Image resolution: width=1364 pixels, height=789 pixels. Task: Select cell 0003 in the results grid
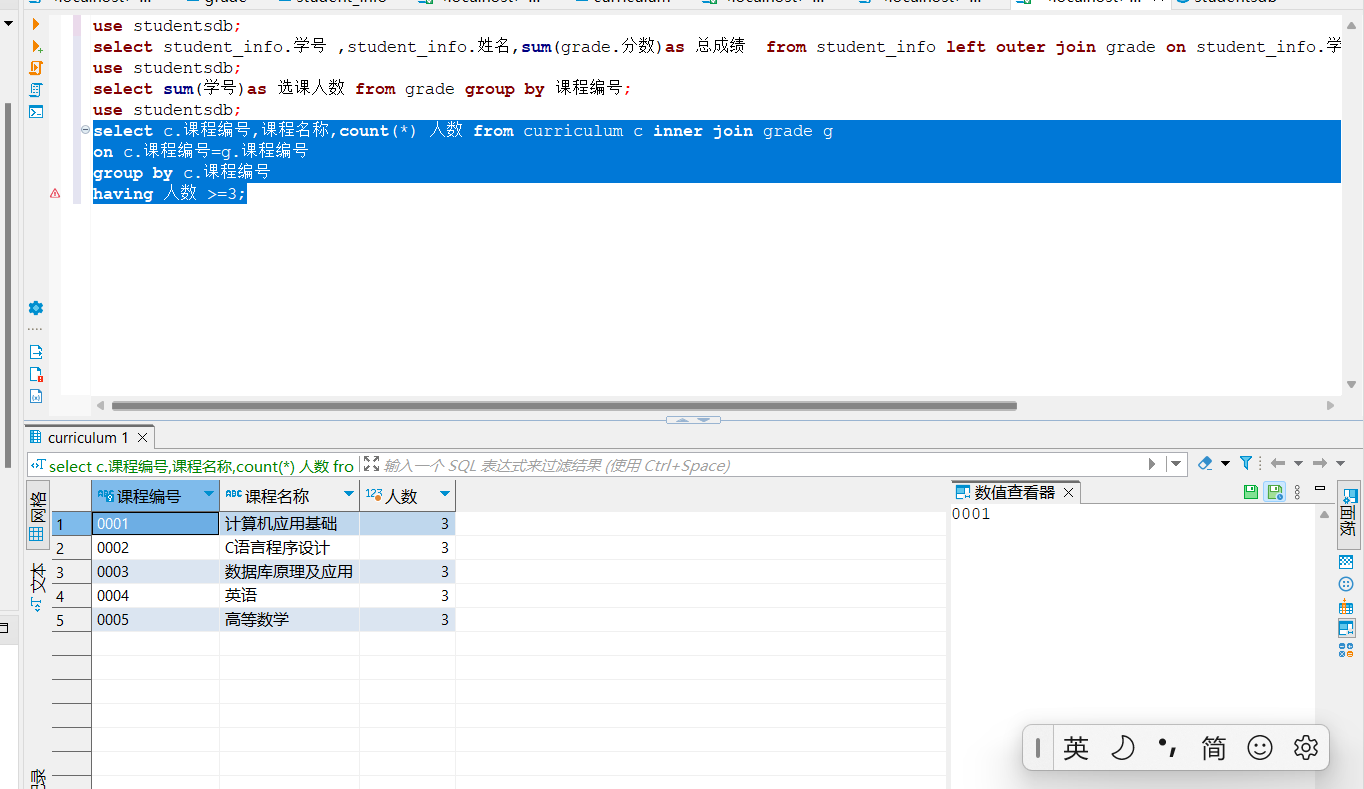pyautogui.click(x=155, y=572)
